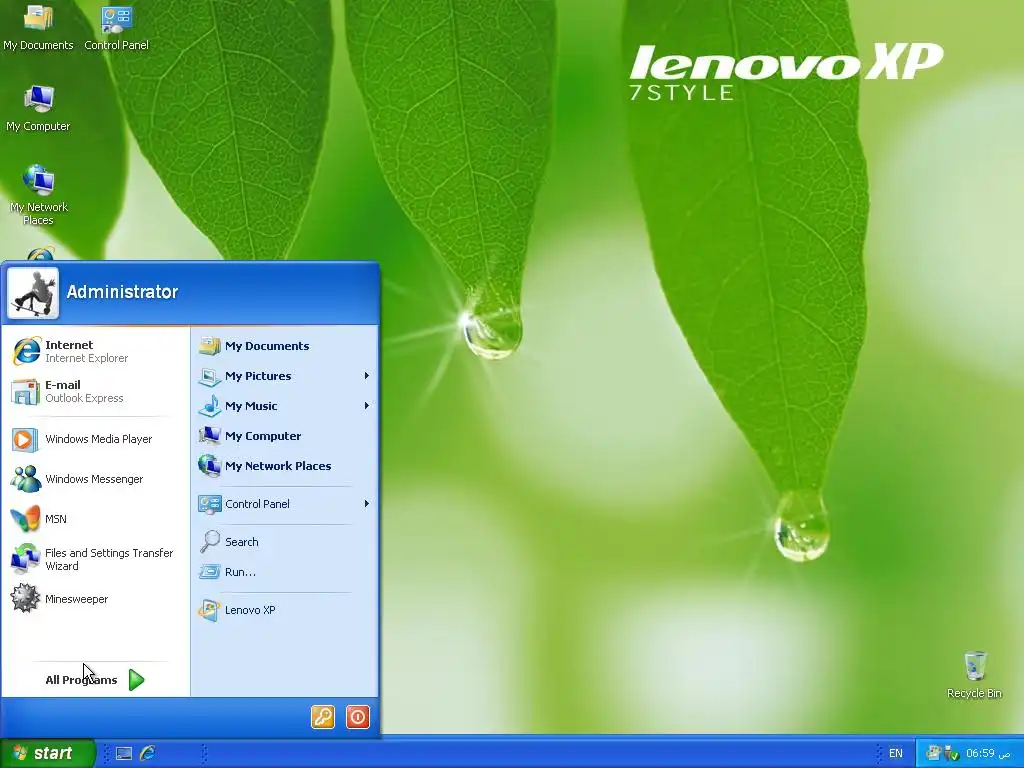Expand All Programs green arrow
Viewport: 1024px width, 768px height.
click(136, 680)
